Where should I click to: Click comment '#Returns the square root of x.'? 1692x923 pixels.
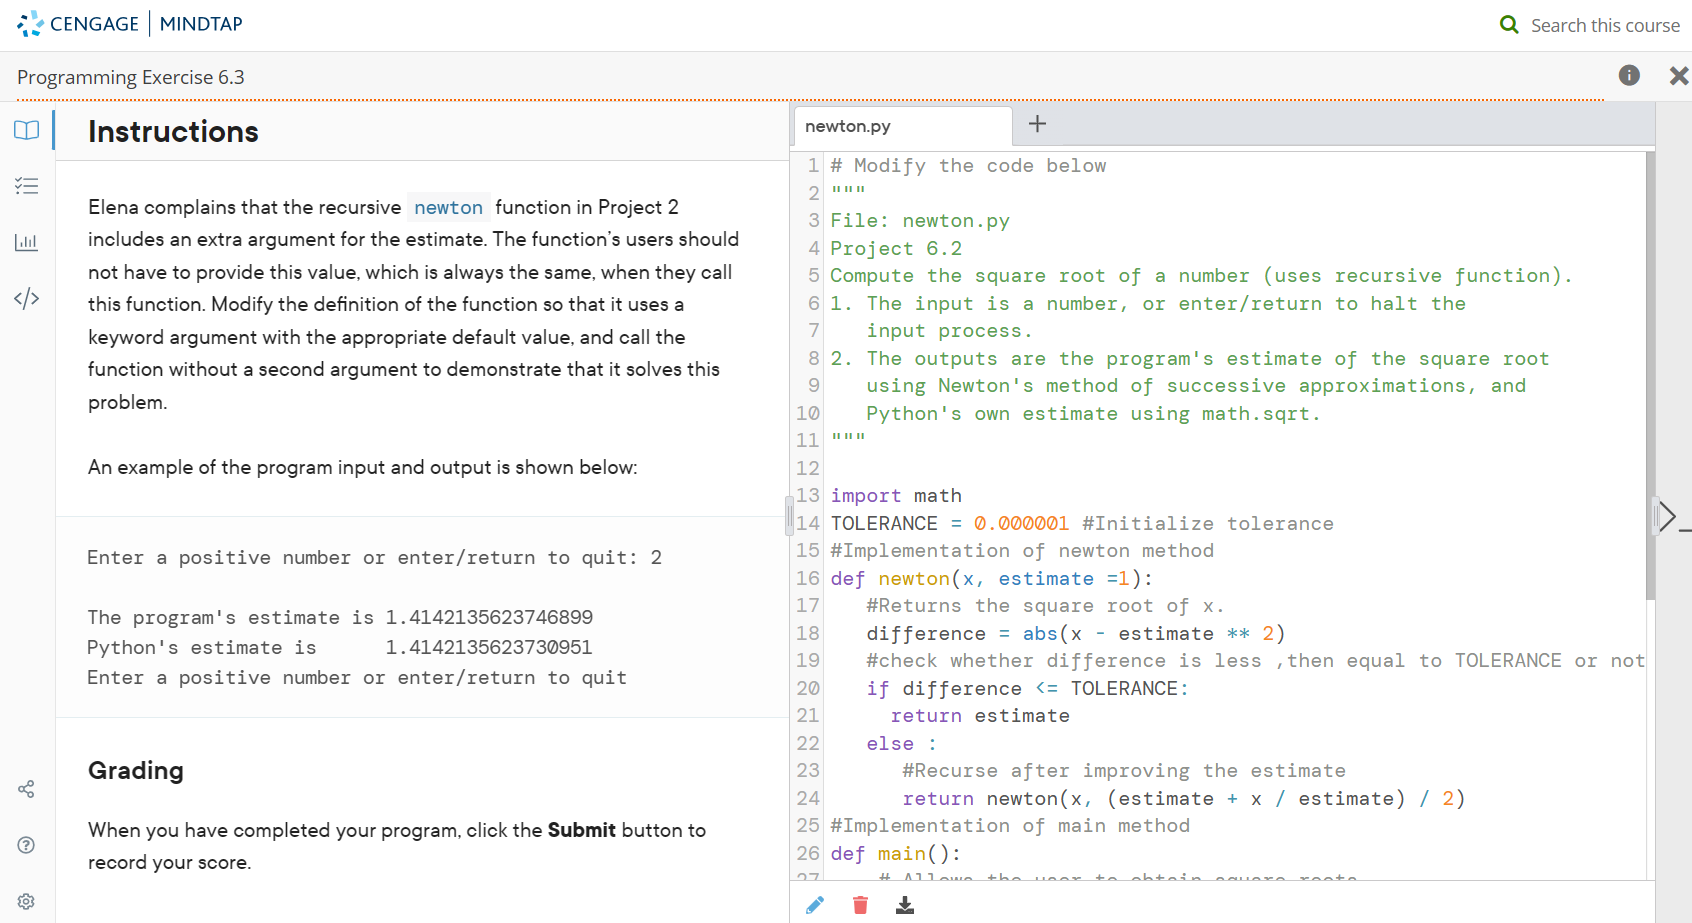(x=1046, y=605)
